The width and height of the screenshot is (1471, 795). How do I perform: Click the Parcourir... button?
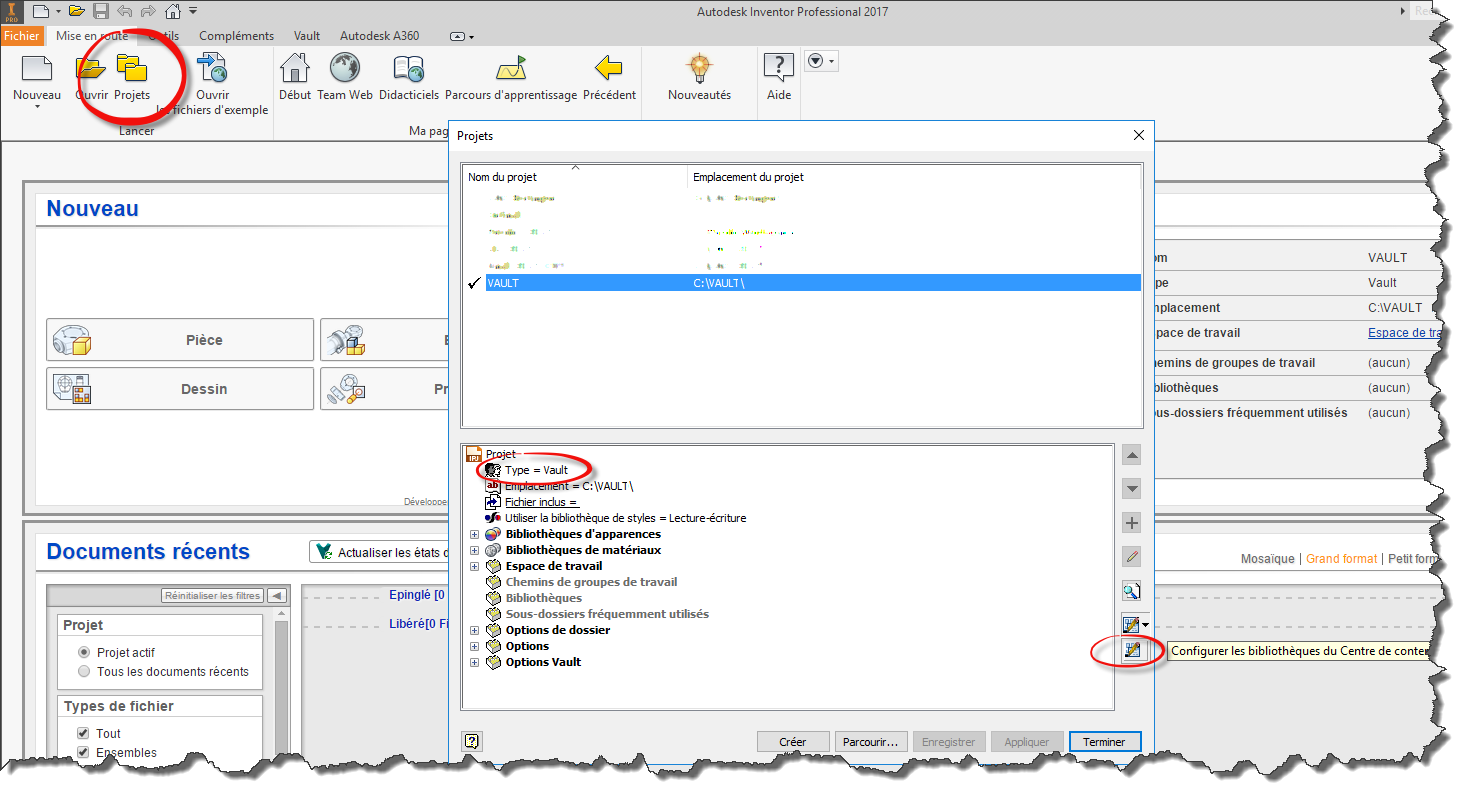(x=871, y=742)
